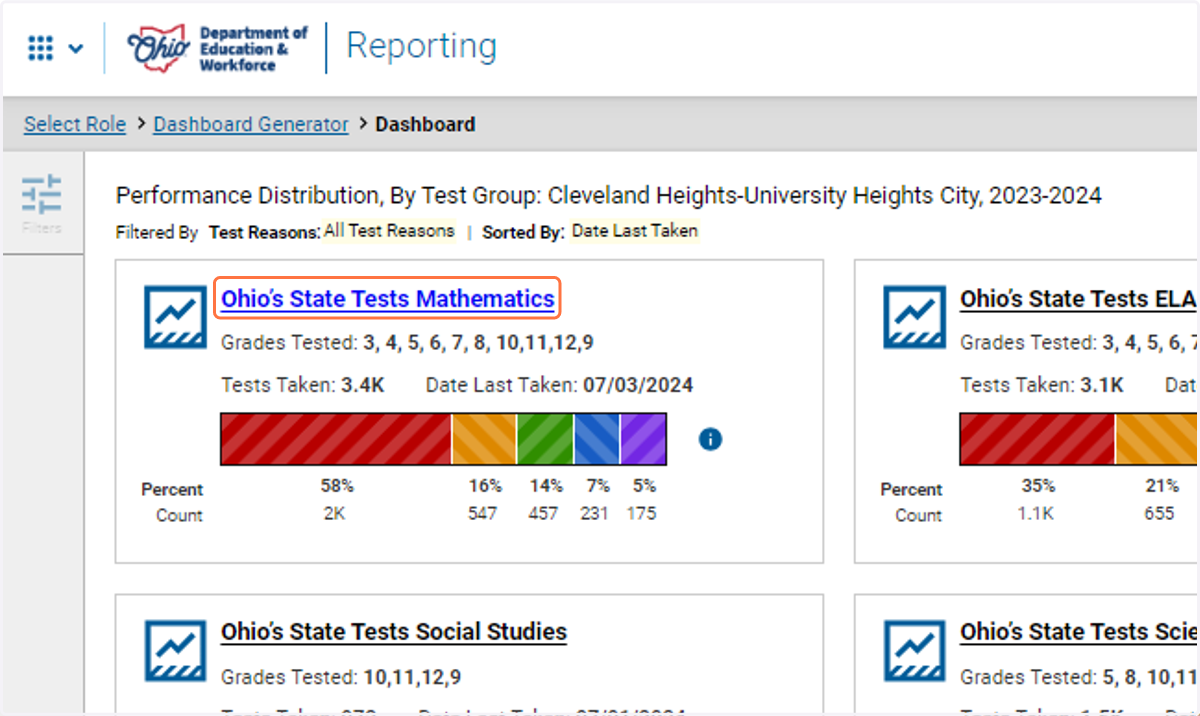Click the Ohio Department of Education logo
The image size is (1200, 716).
(x=218, y=48)
